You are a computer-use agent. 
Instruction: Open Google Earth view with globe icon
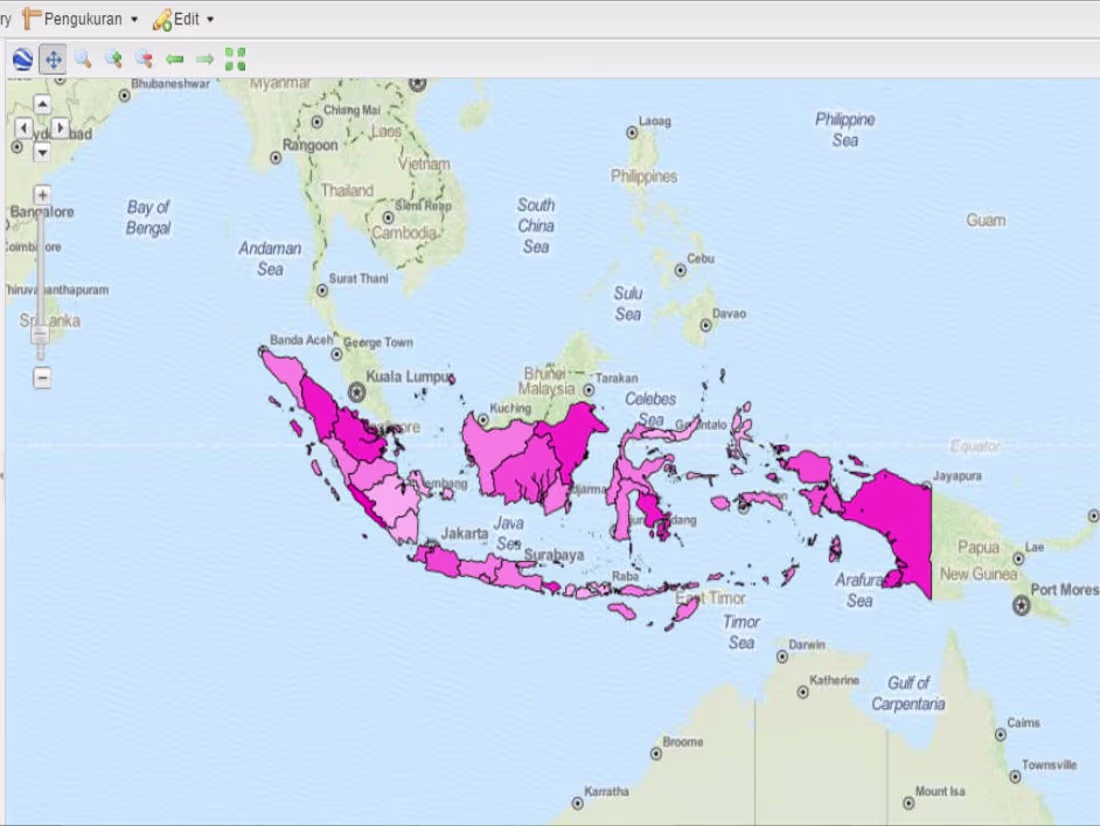coord(22,58)
